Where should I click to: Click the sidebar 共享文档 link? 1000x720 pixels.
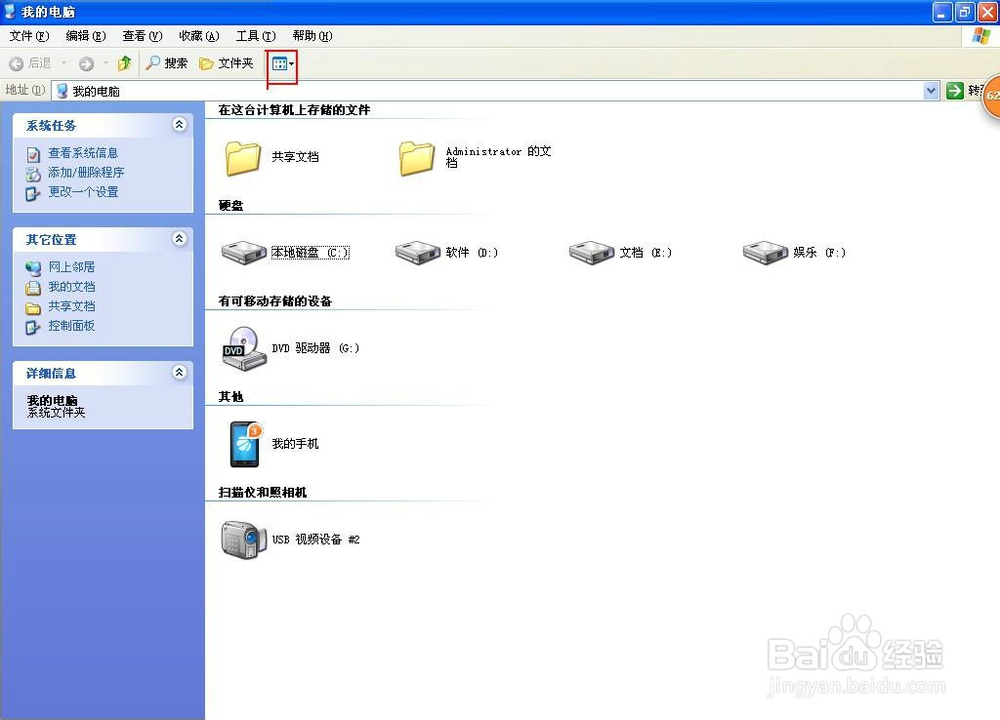click(x=71, y=306)
